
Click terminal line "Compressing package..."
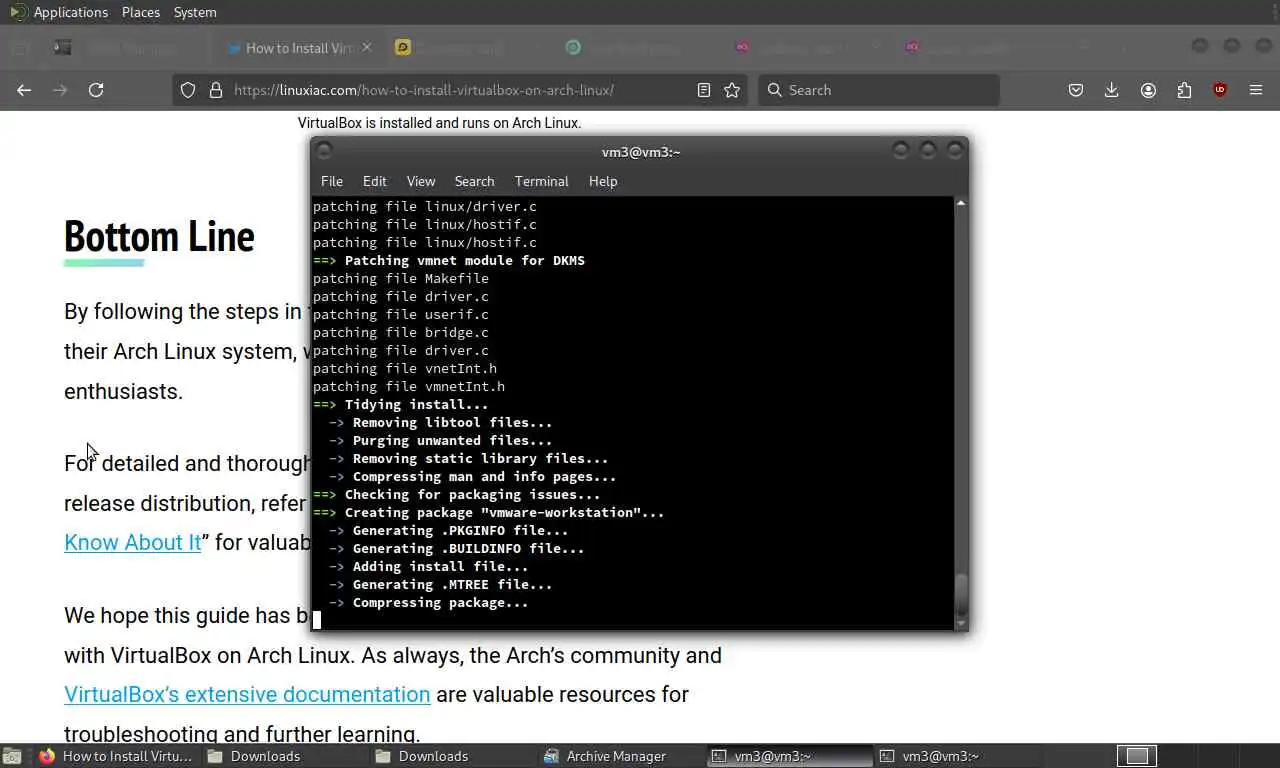(440, 602)
